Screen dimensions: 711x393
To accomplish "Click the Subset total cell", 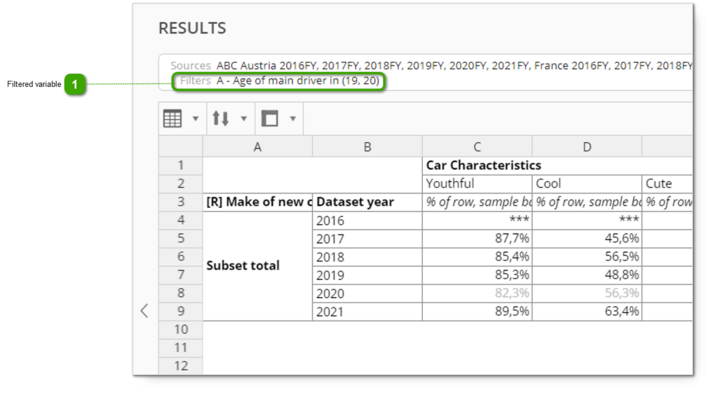I will tap(258, 266).
